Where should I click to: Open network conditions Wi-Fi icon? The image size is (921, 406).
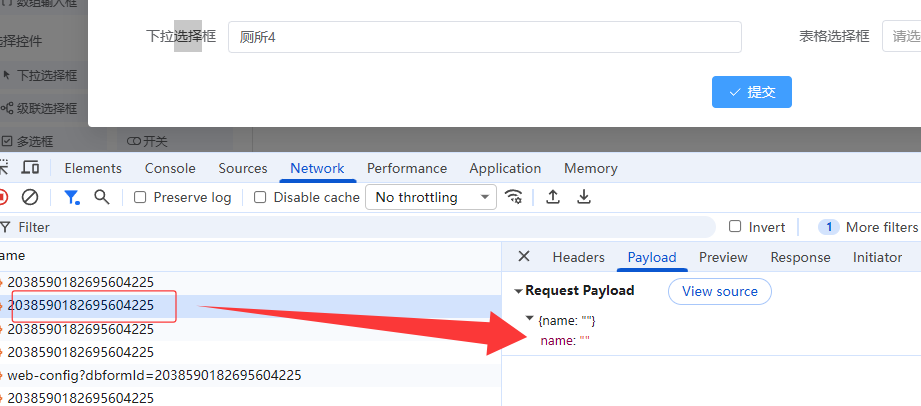(514, 197)
